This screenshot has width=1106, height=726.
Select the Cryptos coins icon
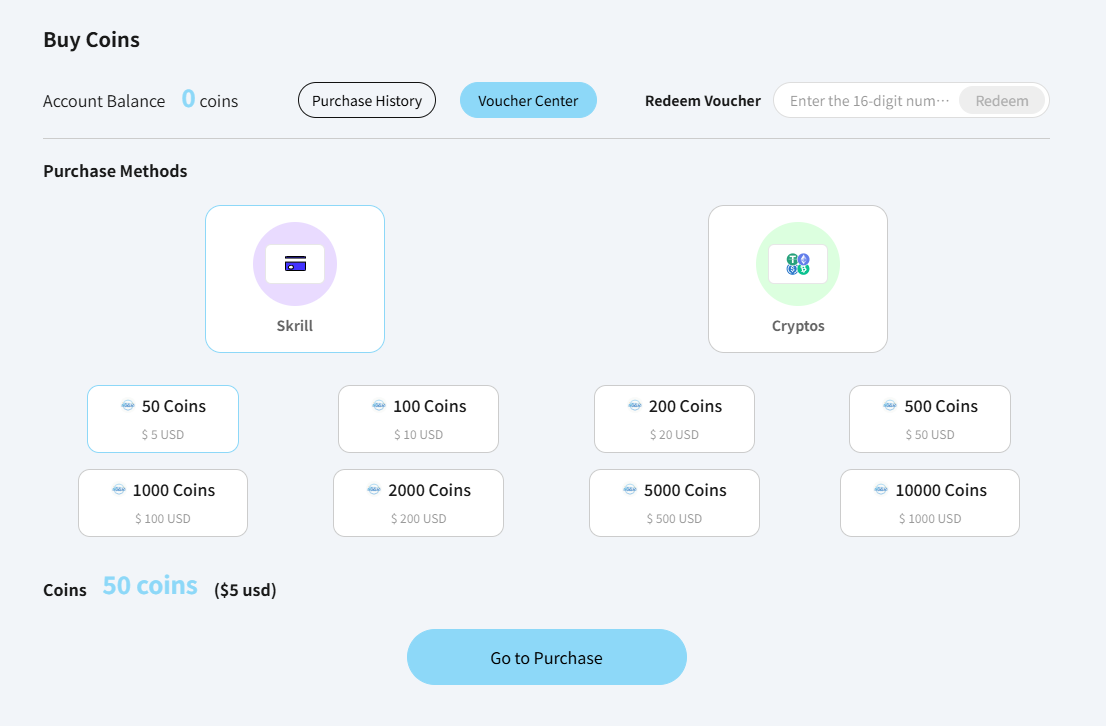798,264
